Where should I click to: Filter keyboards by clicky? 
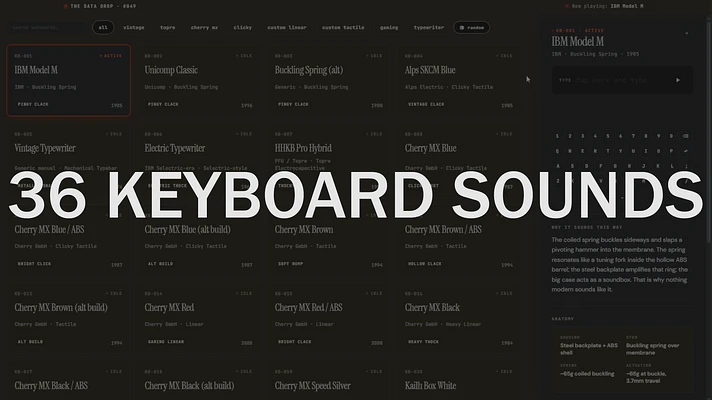[x=242, y=28]
